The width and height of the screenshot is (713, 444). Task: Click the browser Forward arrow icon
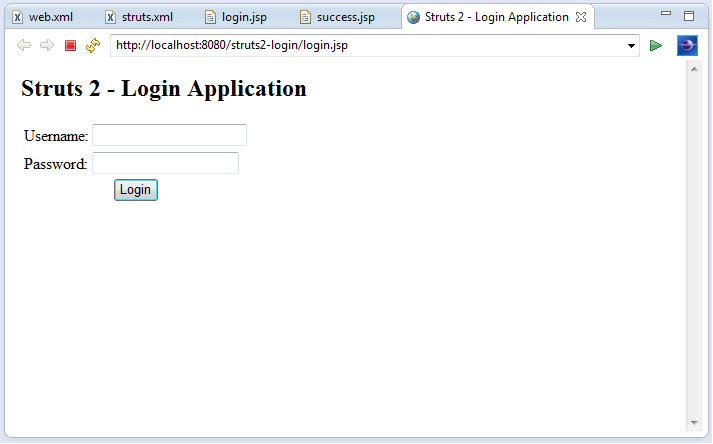tap(46, 46)
